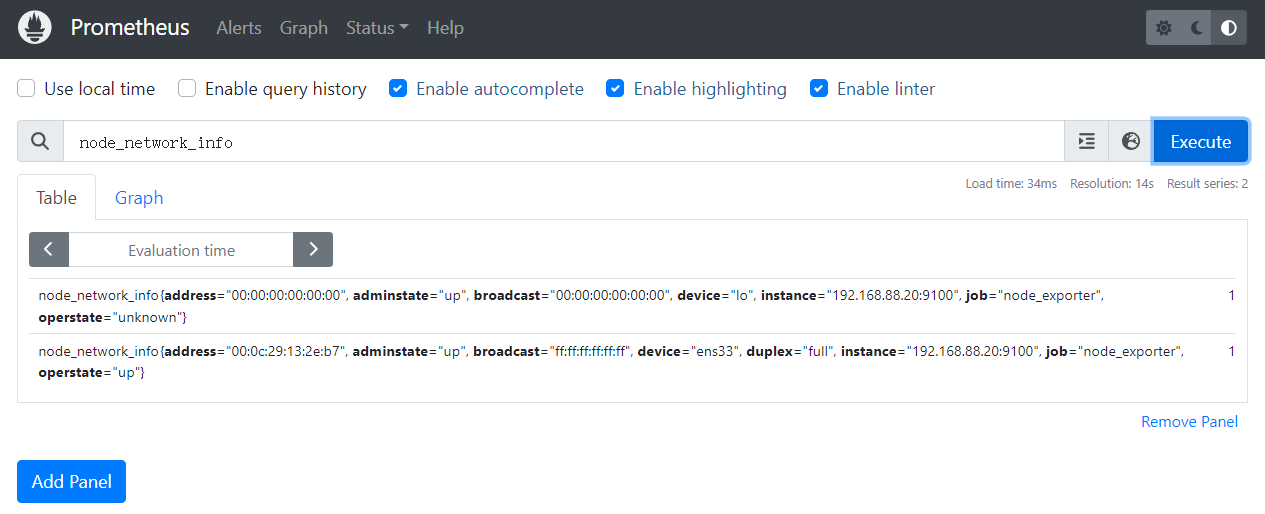
Task: Switch to the Graph panel tab
Action: [139, 198]
